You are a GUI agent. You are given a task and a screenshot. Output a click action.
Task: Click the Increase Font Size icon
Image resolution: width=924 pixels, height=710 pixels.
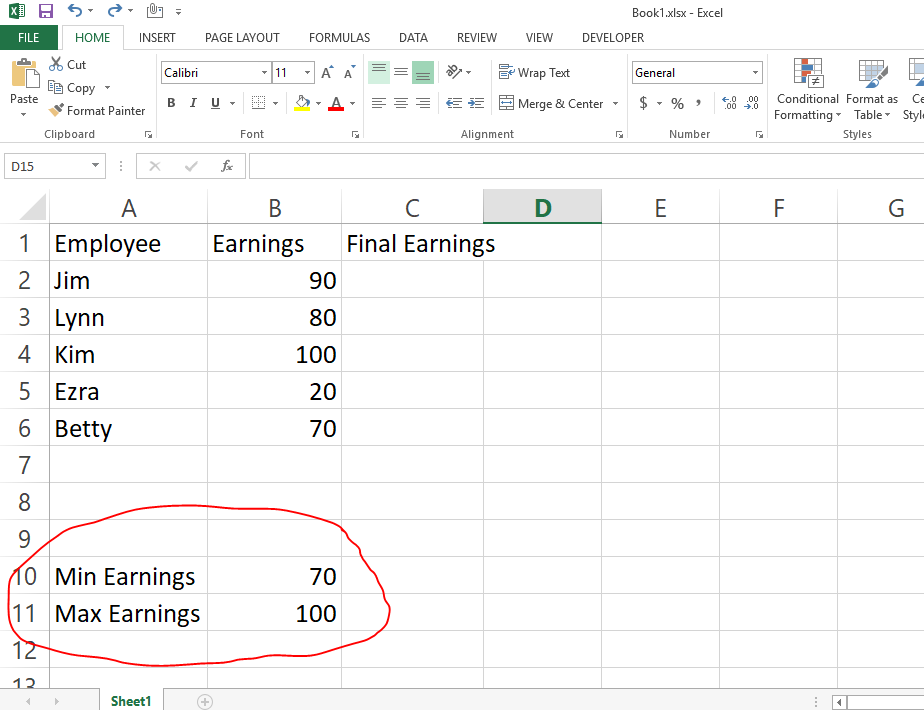(x=328, y=73)
